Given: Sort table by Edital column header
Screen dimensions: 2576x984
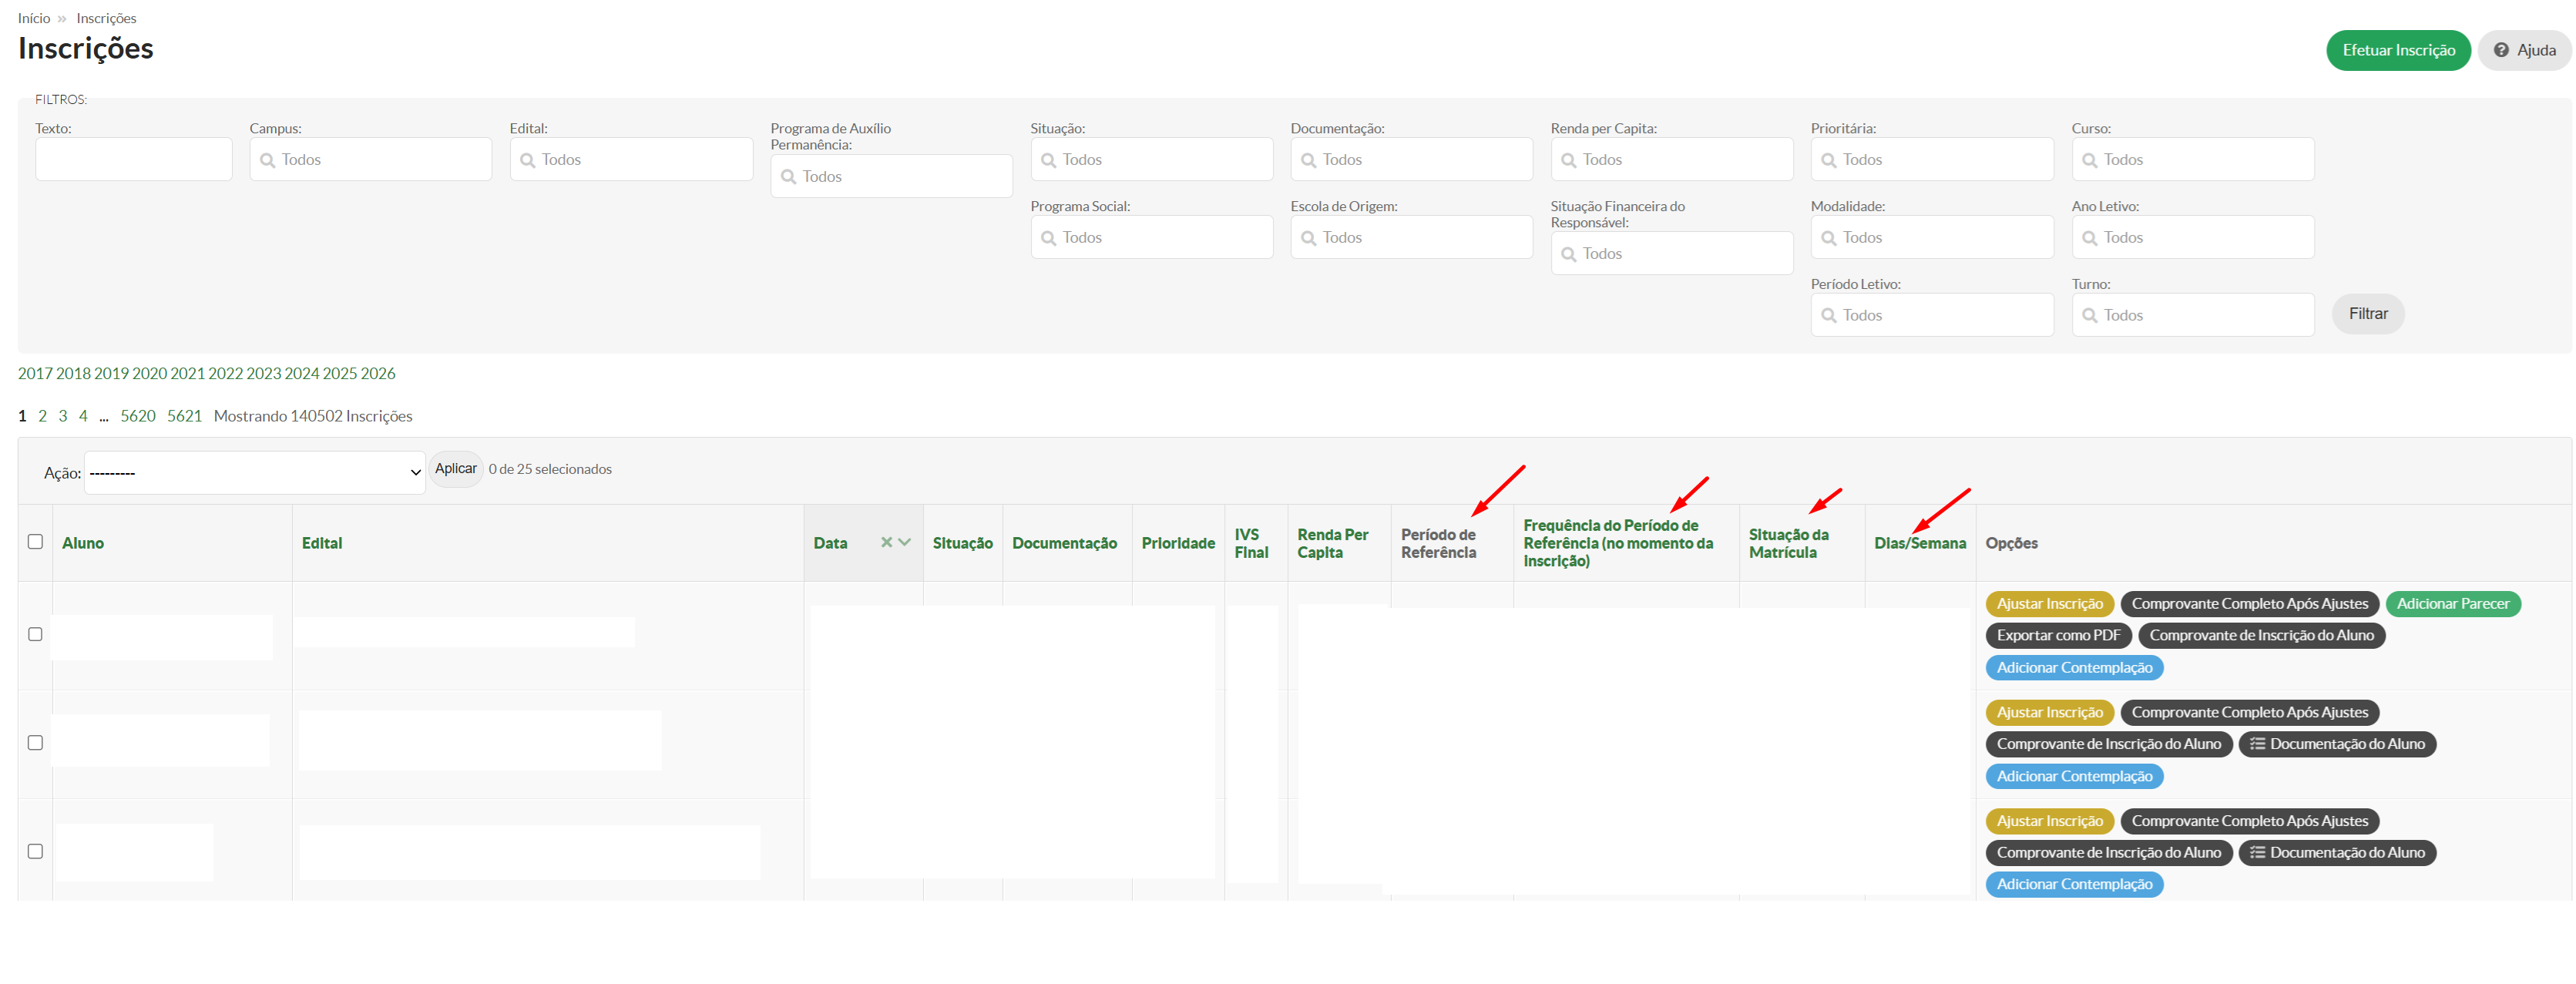Looking at the screenshot, I should 322,543.
